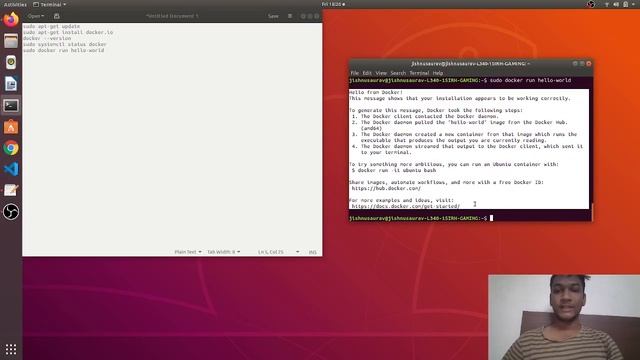Open Tab Width dropdown in gedit status bar
Image resolution: width=640 pixels, height=360 pixels.
[223, 252]
